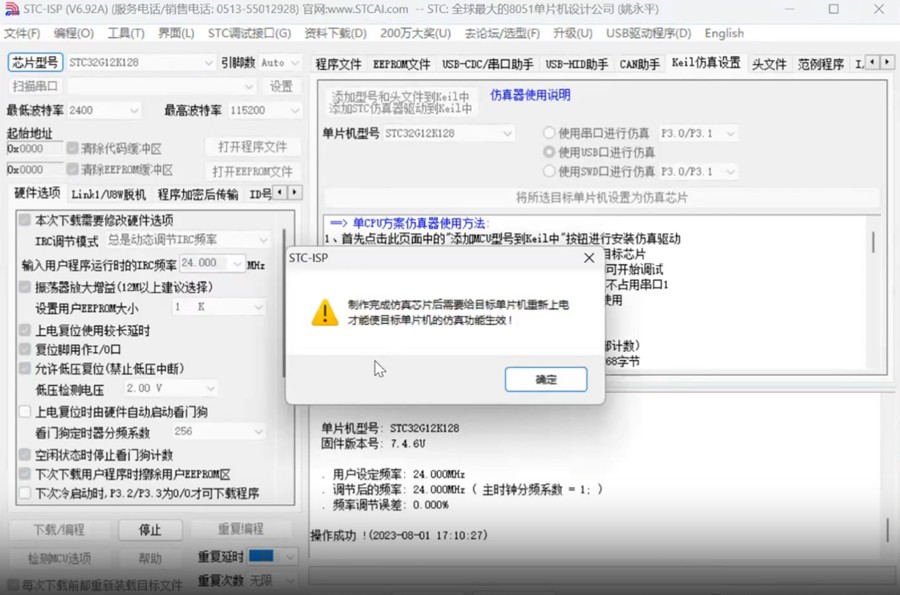Click the 起始地址 input field showing 0x0000
900x595 pixels.
30,148
